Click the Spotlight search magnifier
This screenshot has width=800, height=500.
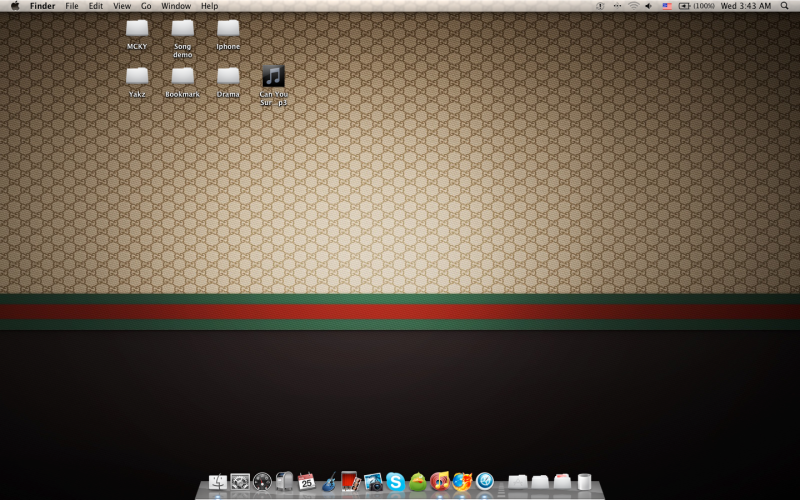click(785, 6)
